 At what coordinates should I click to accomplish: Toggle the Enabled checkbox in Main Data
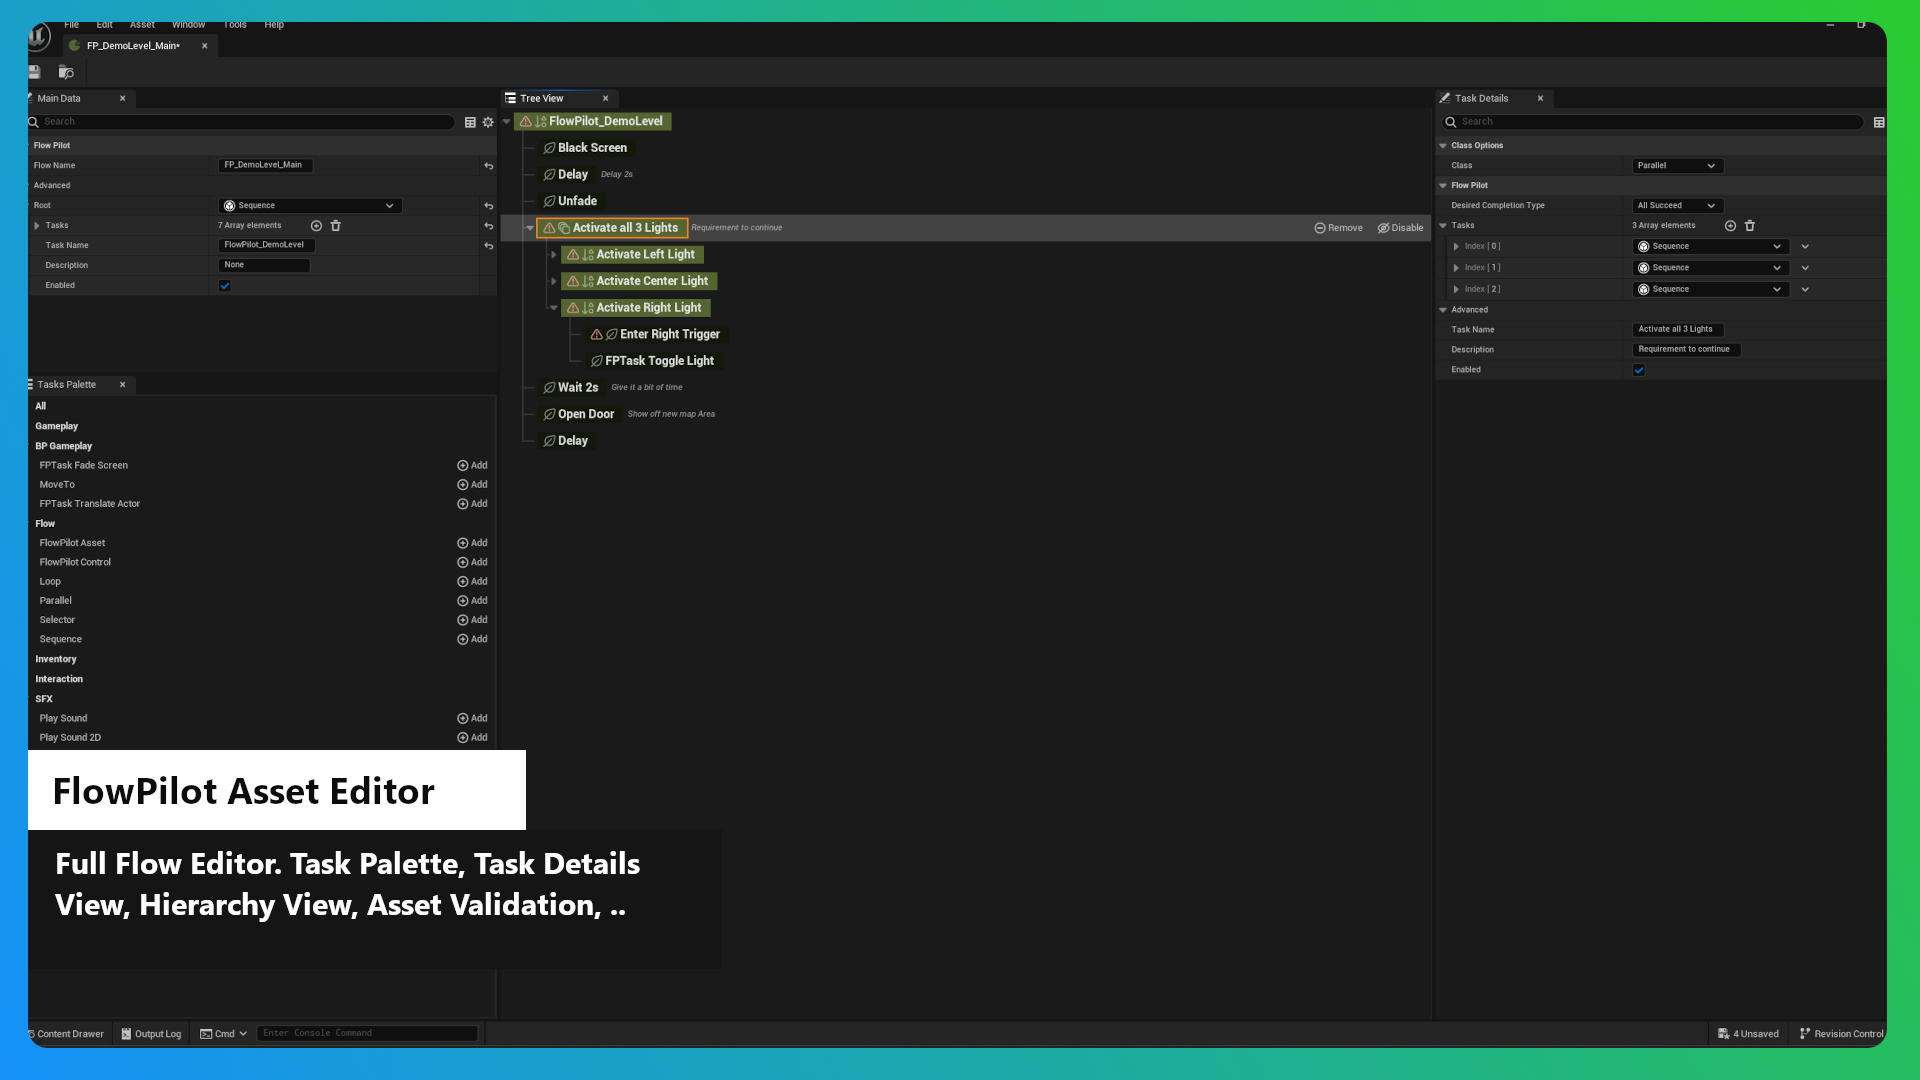pyautogui.click(x=225, y=286)
